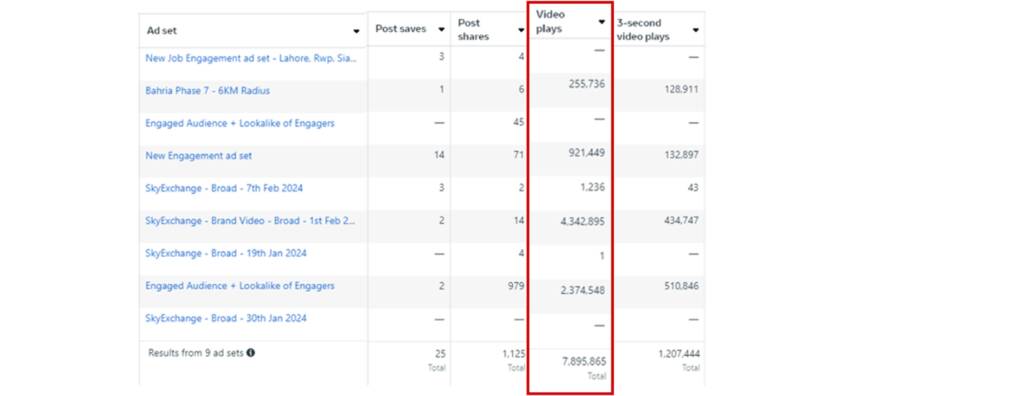Select the 7,895,865 total video plays cell
Image resolution: width=1024 pixels, height=396 pixels.
click(583, 361)
